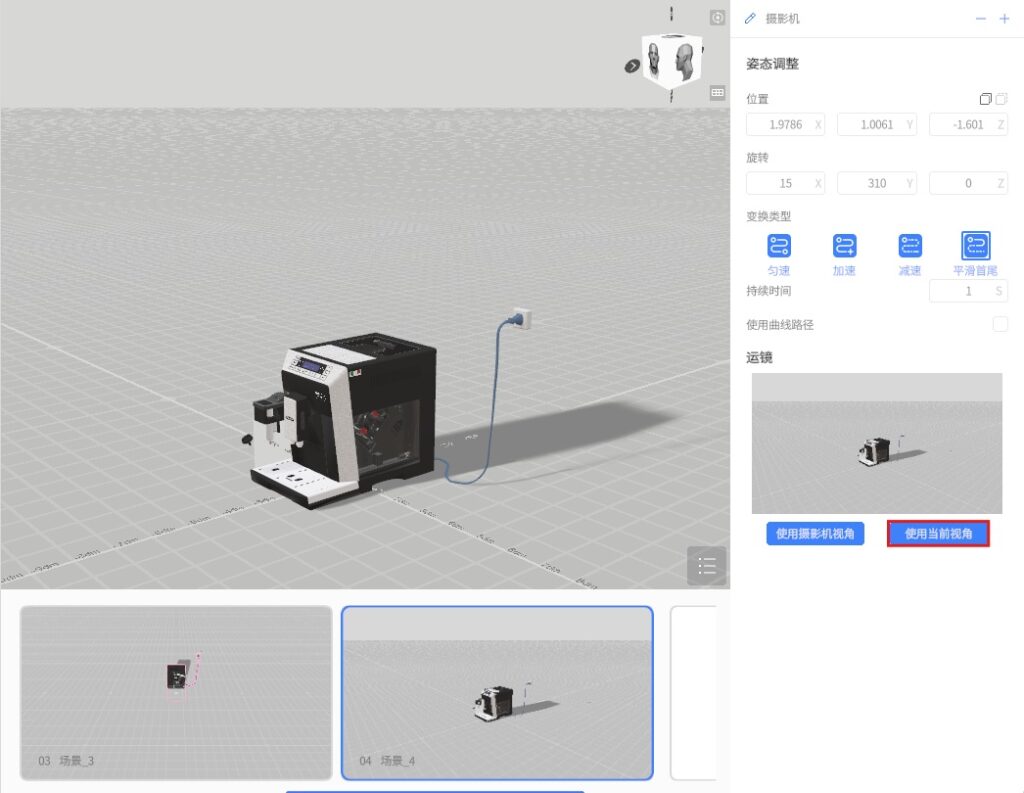This screenshot has width=1024, height=793.
Task: Click the position X input field
Action: click(x=778, y=125)
